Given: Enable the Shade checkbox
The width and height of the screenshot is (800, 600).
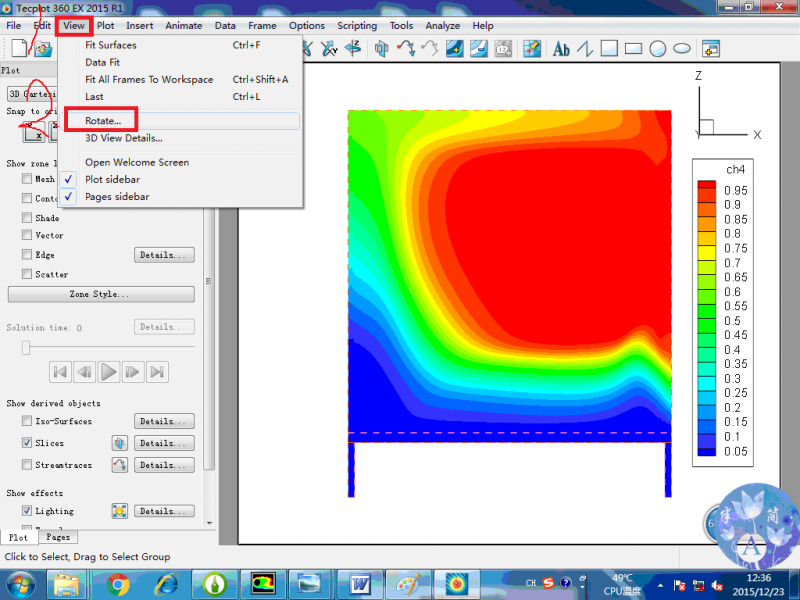Looking at the screenshot, I should click(27, 217).
